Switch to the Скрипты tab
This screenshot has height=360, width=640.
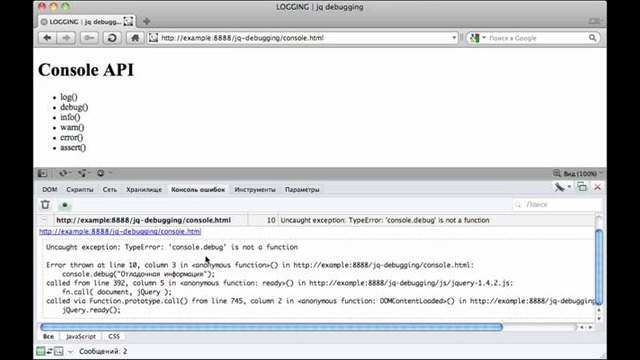(x=80, y=190)
